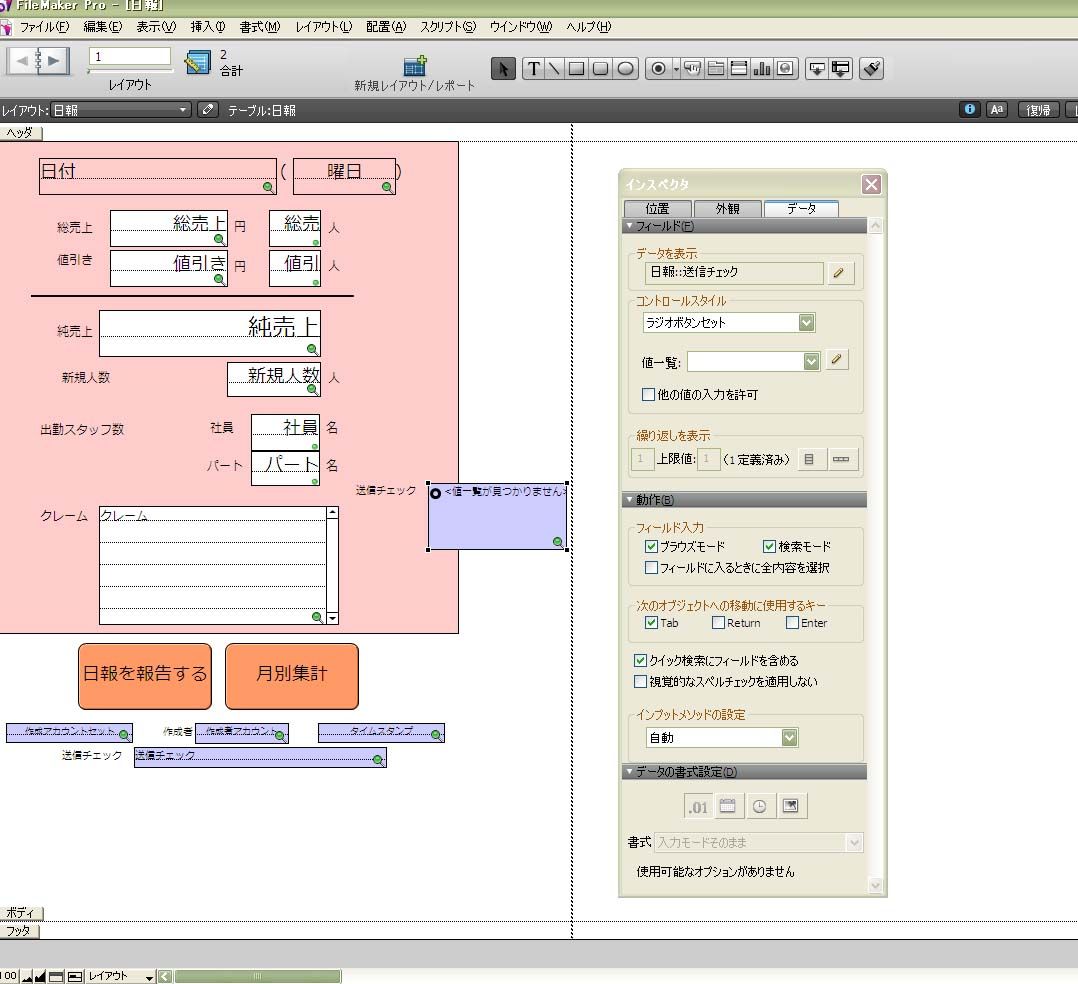The height and width of the screenshot is (984, 1078).
Task: Pick the Oval shape tool
Action: click(x=626, y=68)
